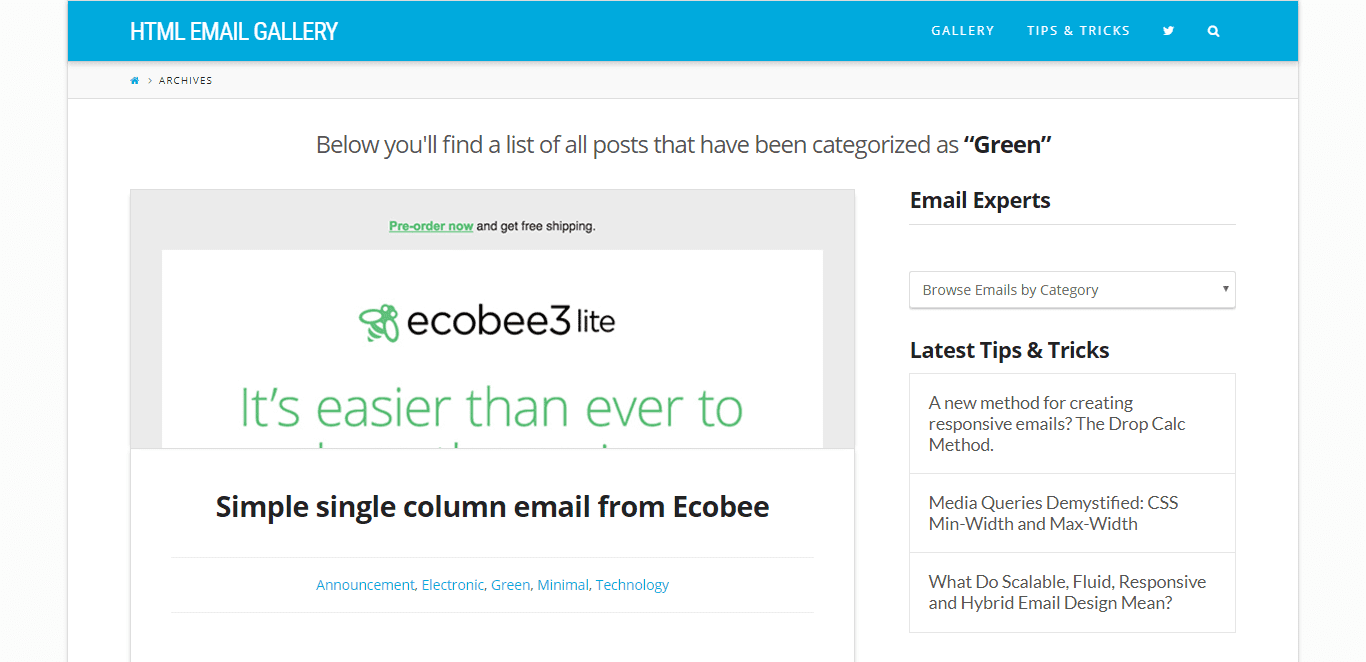The height and width of the screenshot is (662, 1366).
Task: Open the Drop Calc Method article link
Action: [1056, 424]
